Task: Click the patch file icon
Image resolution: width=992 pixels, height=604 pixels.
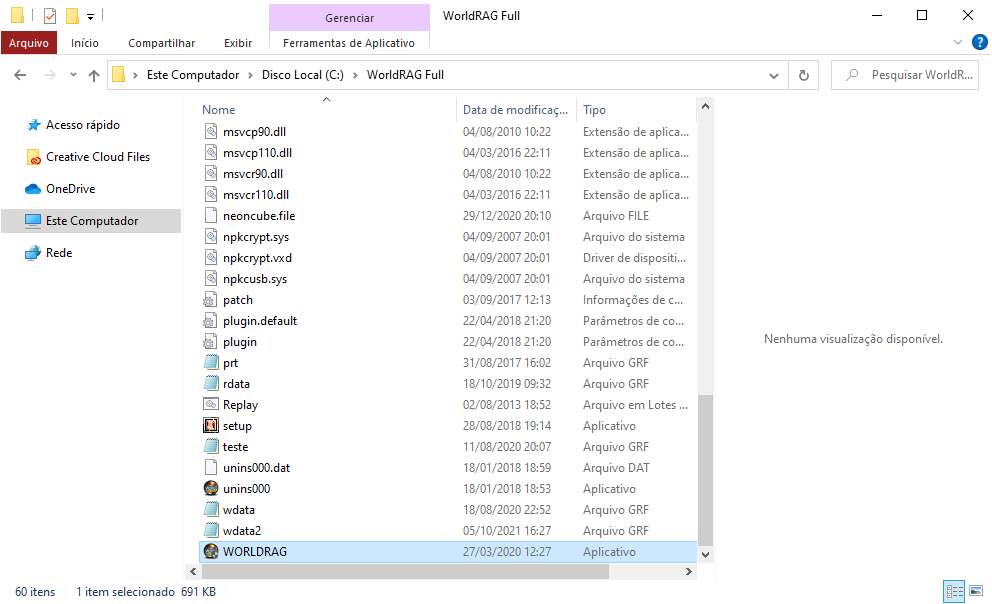Action: (211, 300)
